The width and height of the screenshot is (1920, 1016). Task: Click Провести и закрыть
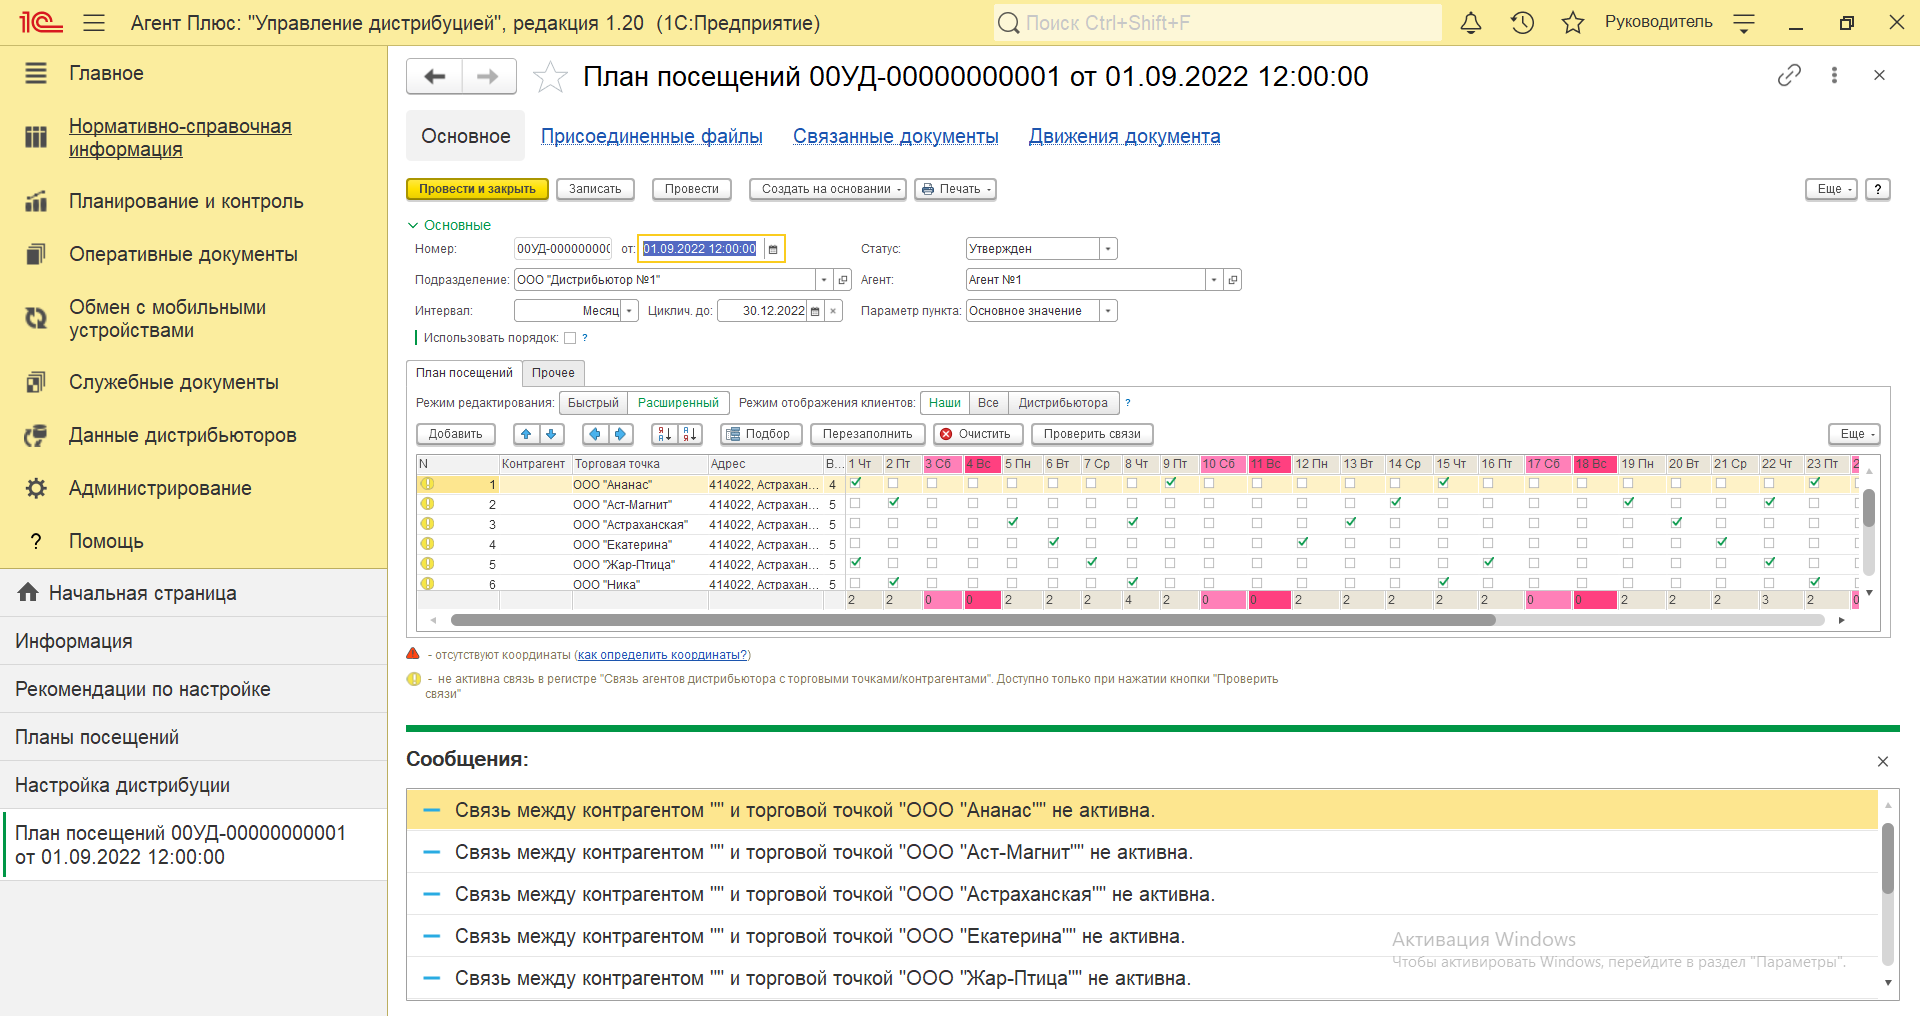tap(477, 189)
